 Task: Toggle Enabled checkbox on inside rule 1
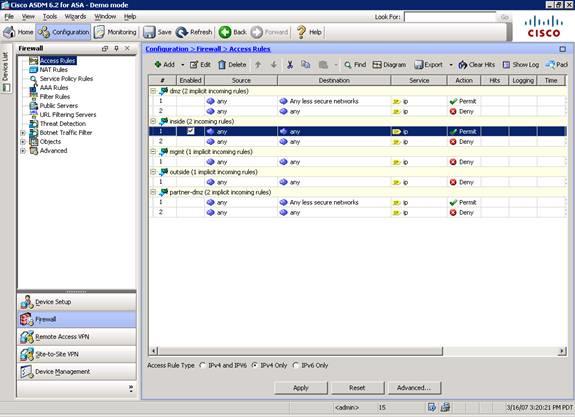pyautogui.click(x=191, y=131)
